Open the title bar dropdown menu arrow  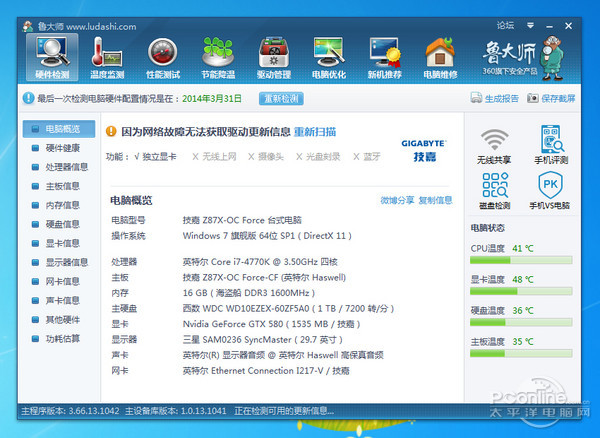[530, 26]
